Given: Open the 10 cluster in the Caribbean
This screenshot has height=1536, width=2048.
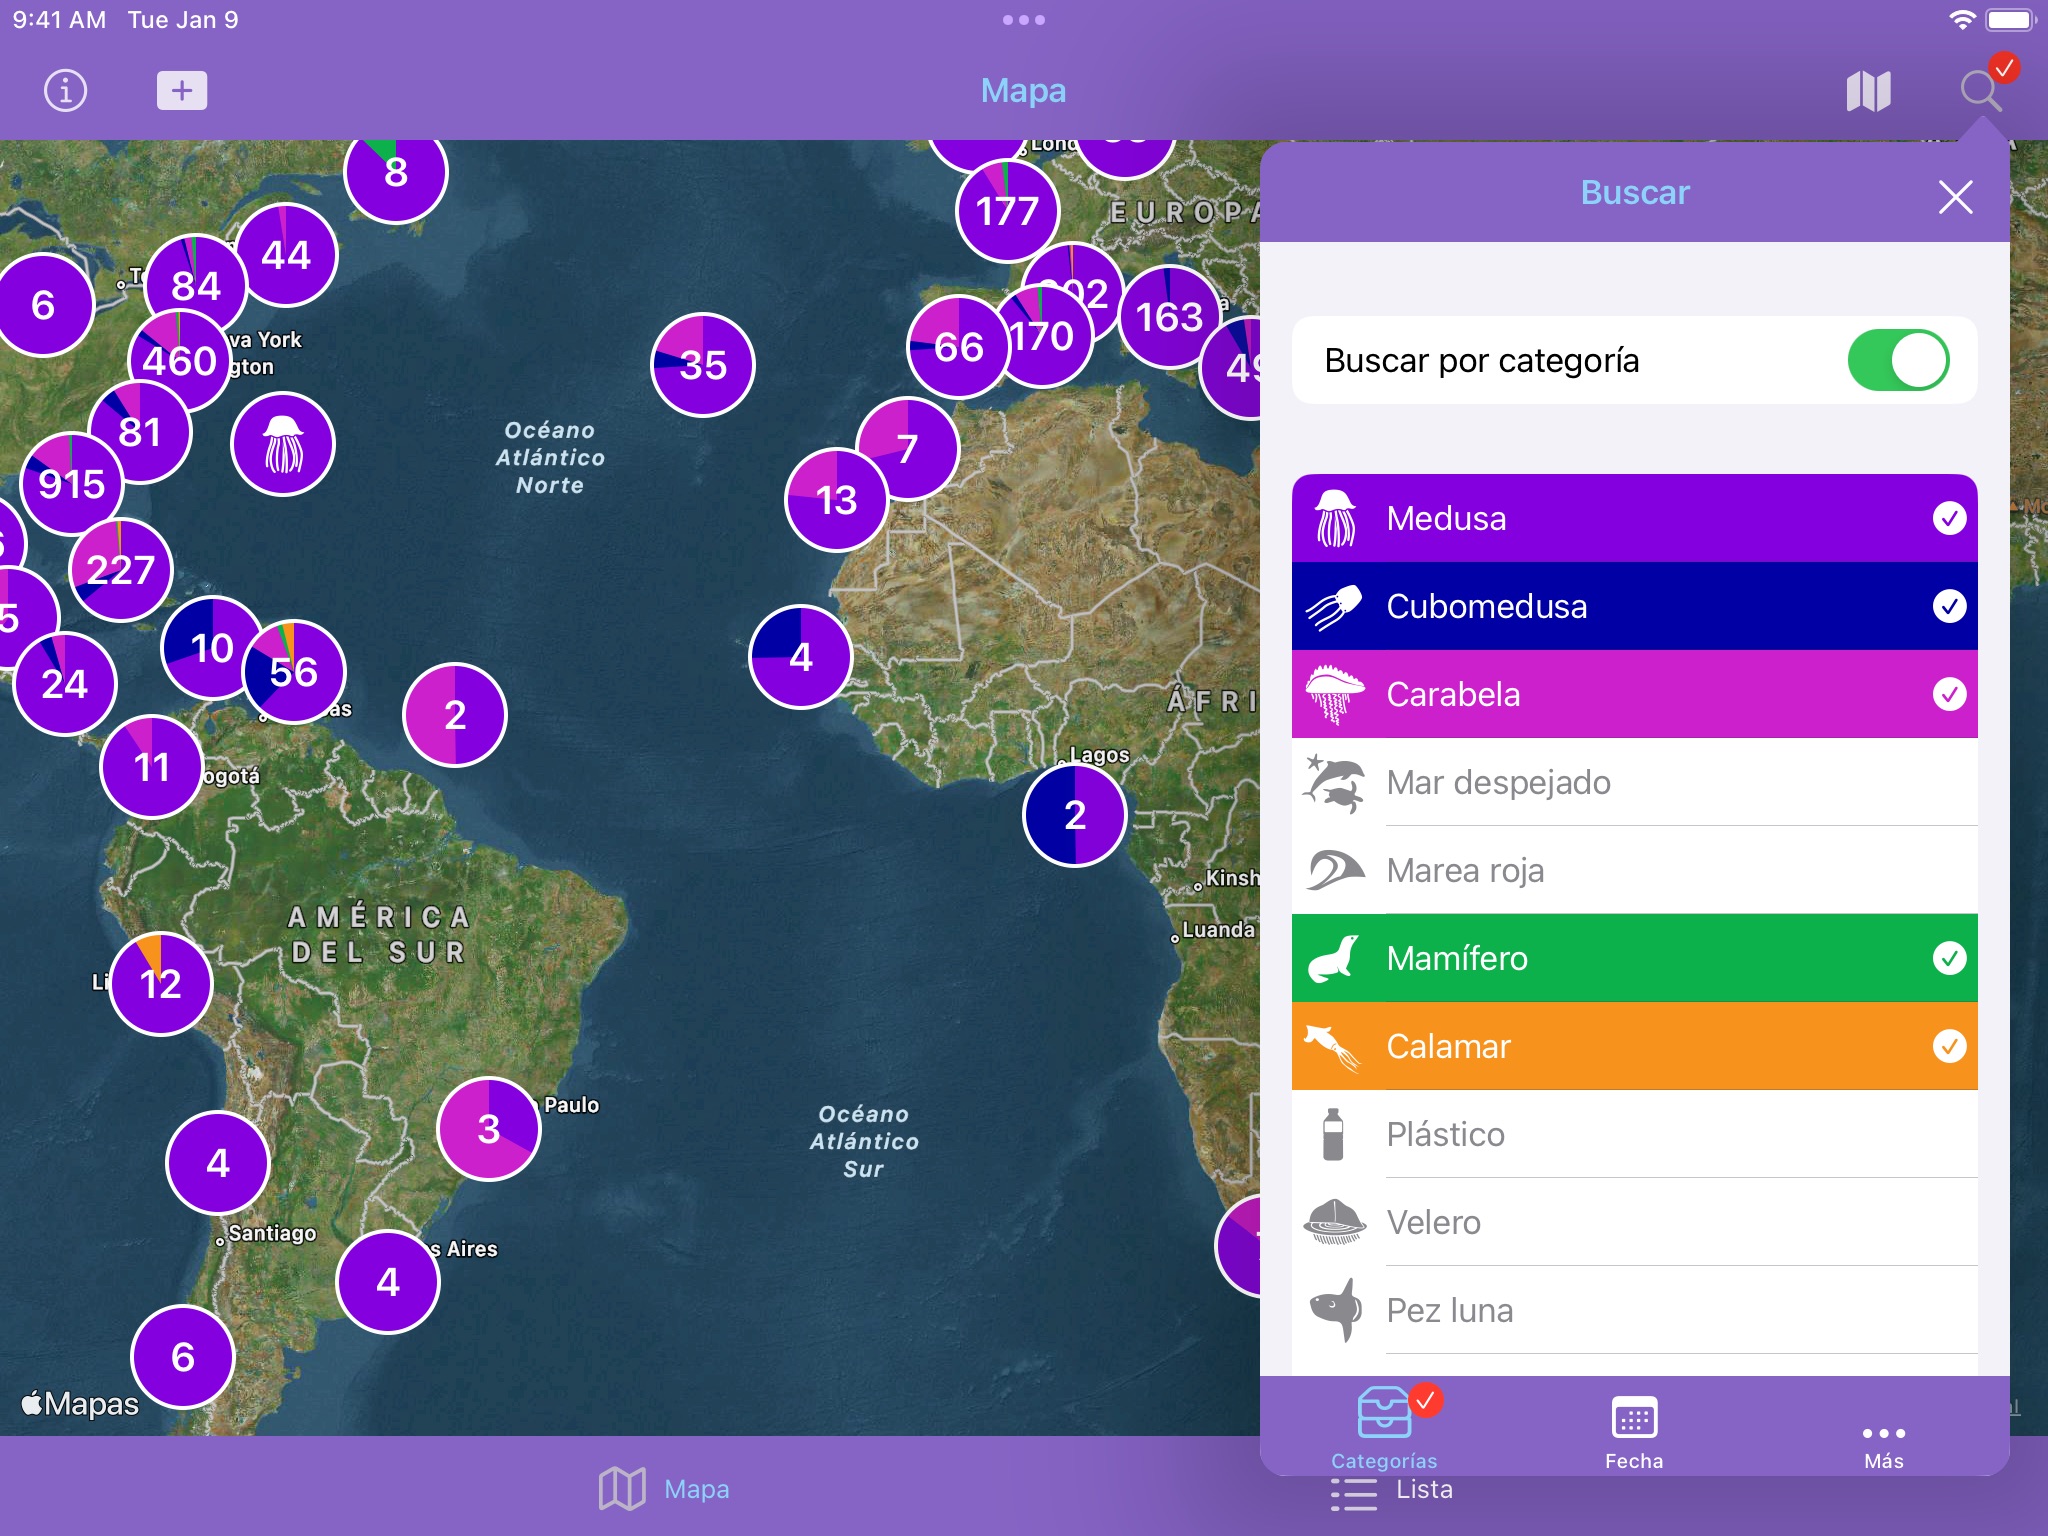Looking at the screenshot, I should click(x=212, y=648).
